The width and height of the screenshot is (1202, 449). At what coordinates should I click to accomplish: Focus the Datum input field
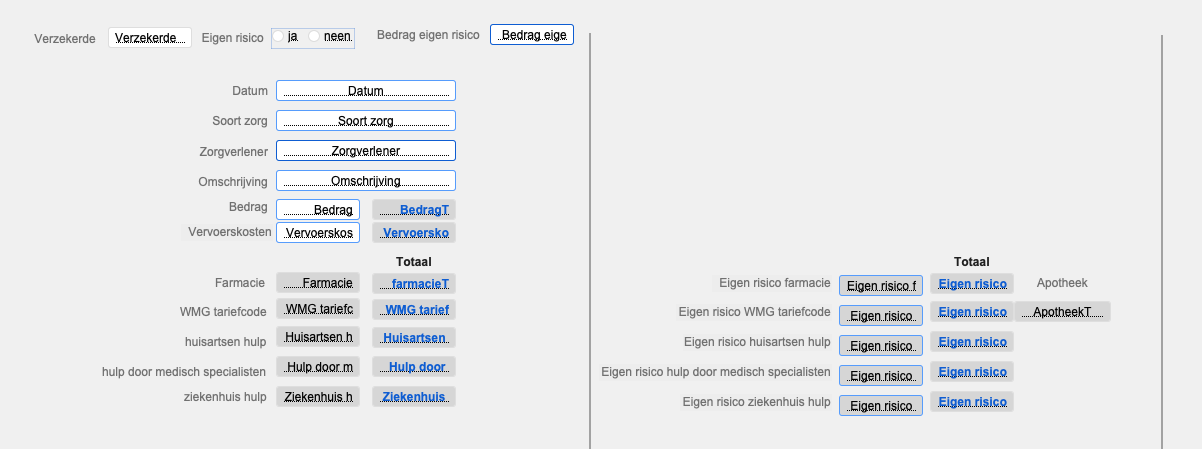[365, 91]
